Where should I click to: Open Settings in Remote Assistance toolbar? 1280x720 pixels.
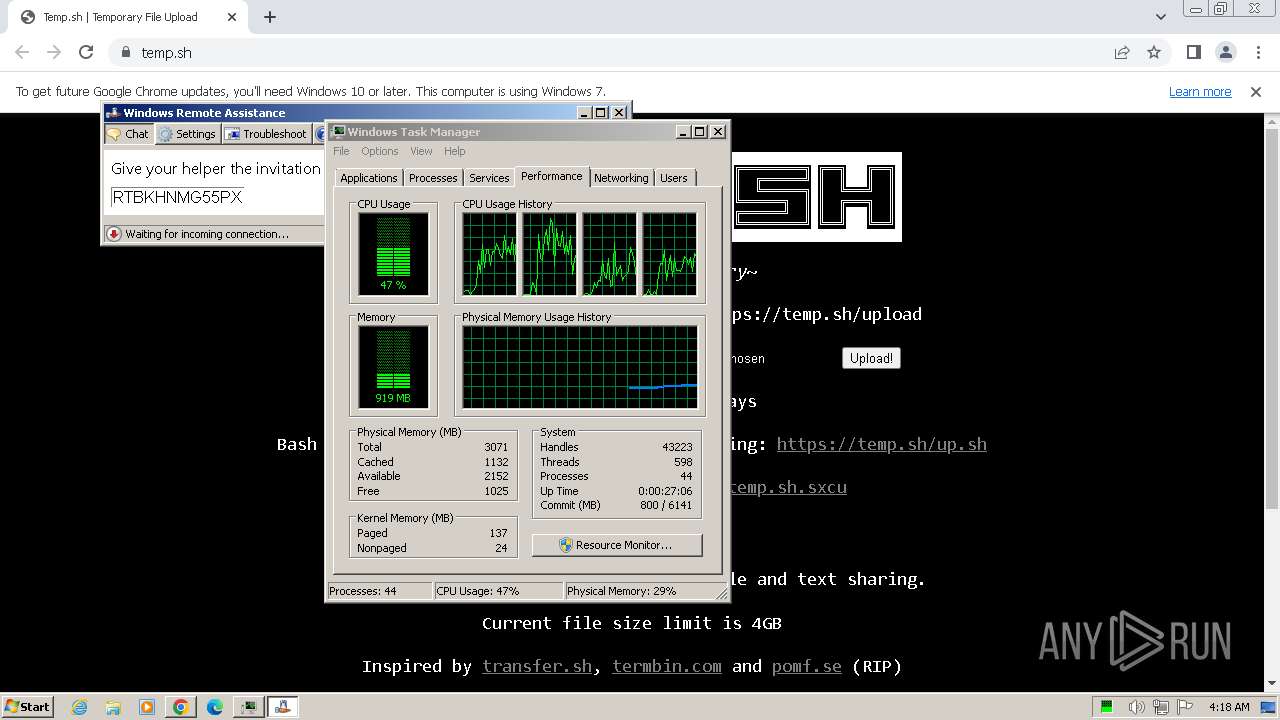tap(187, 134)
